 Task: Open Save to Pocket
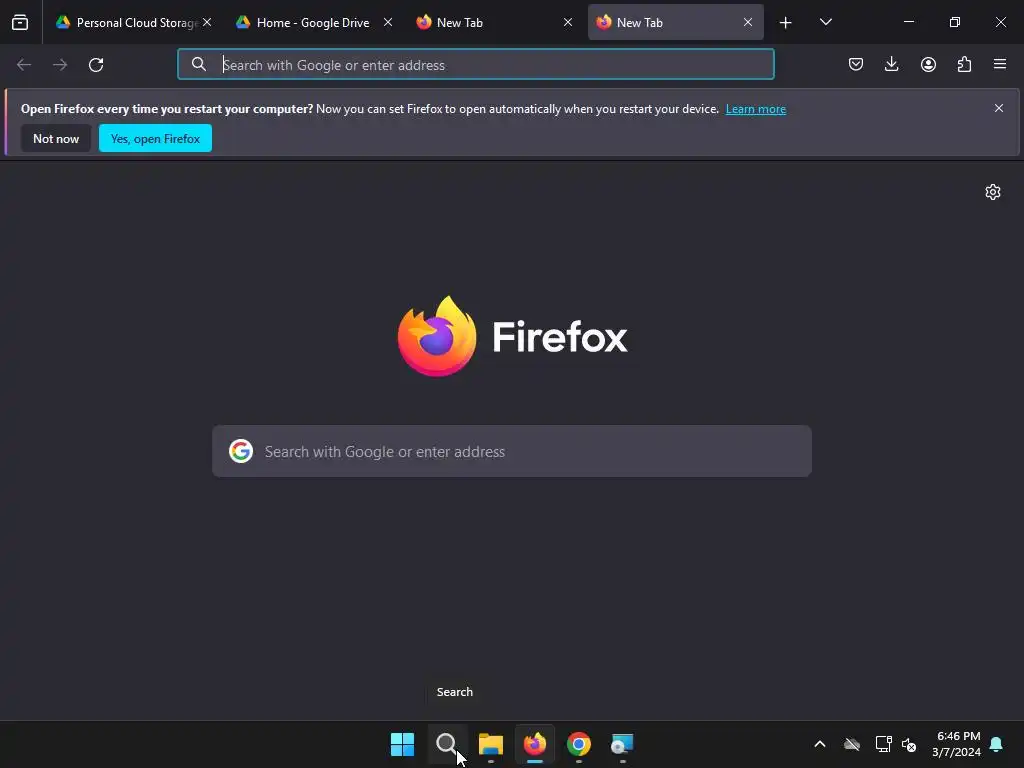[856, 64]
